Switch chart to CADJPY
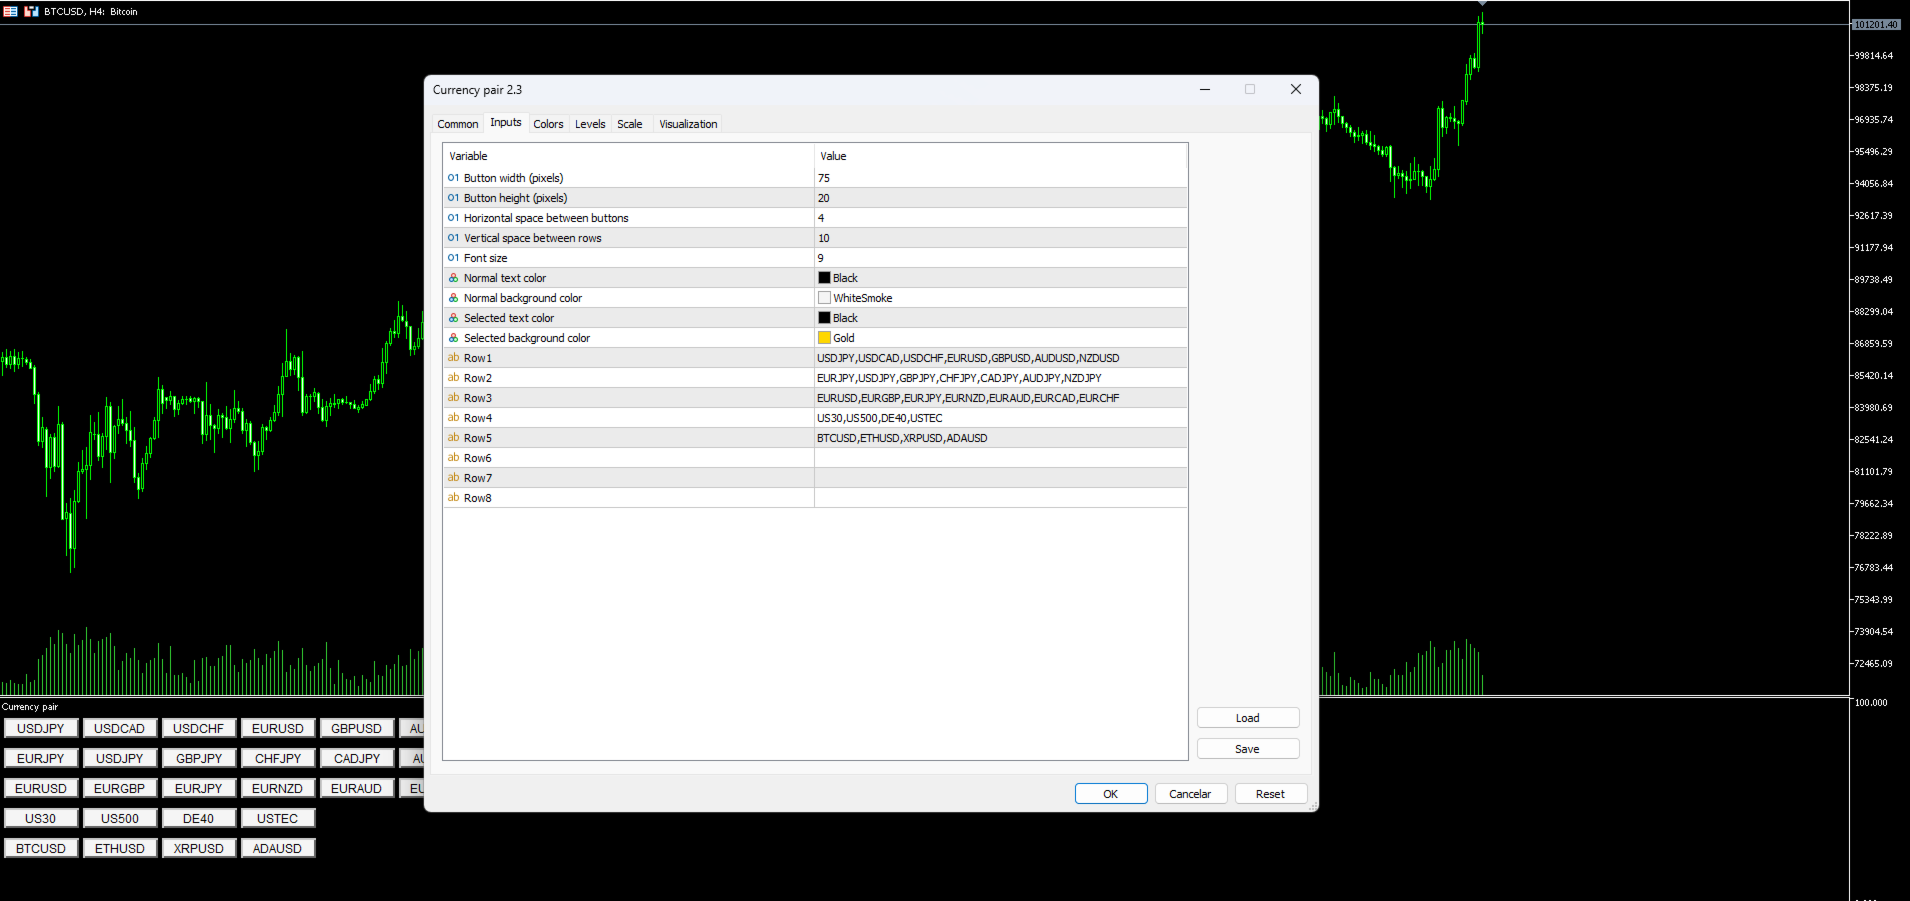 [x=356, y=759]
